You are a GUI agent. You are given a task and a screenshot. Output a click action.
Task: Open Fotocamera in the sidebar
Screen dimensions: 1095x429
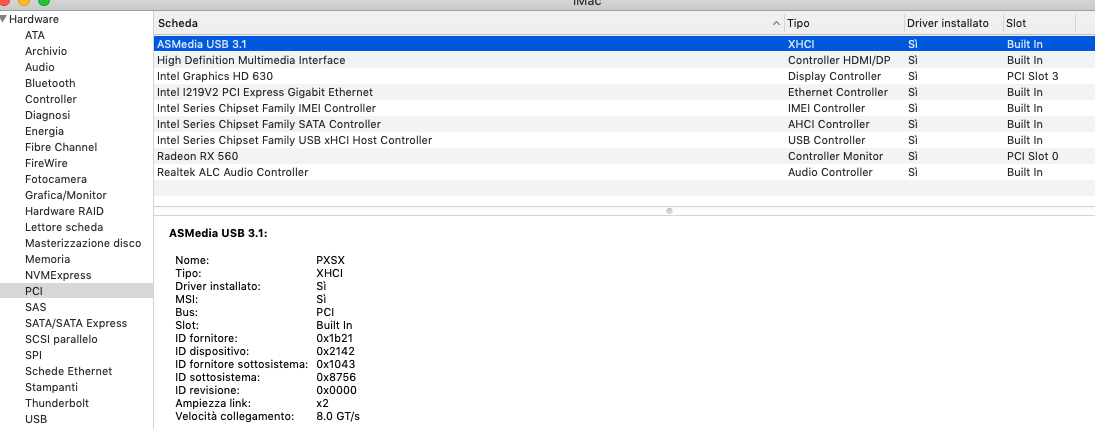click(56, 180)
